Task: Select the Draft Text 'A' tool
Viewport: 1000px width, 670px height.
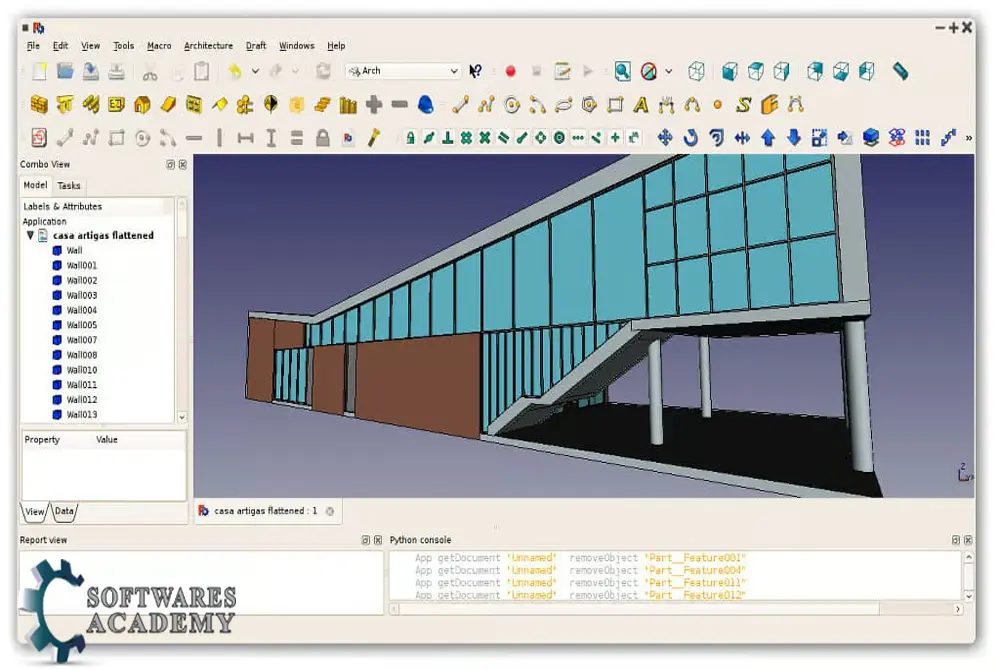Action: (x=641, y=105)
